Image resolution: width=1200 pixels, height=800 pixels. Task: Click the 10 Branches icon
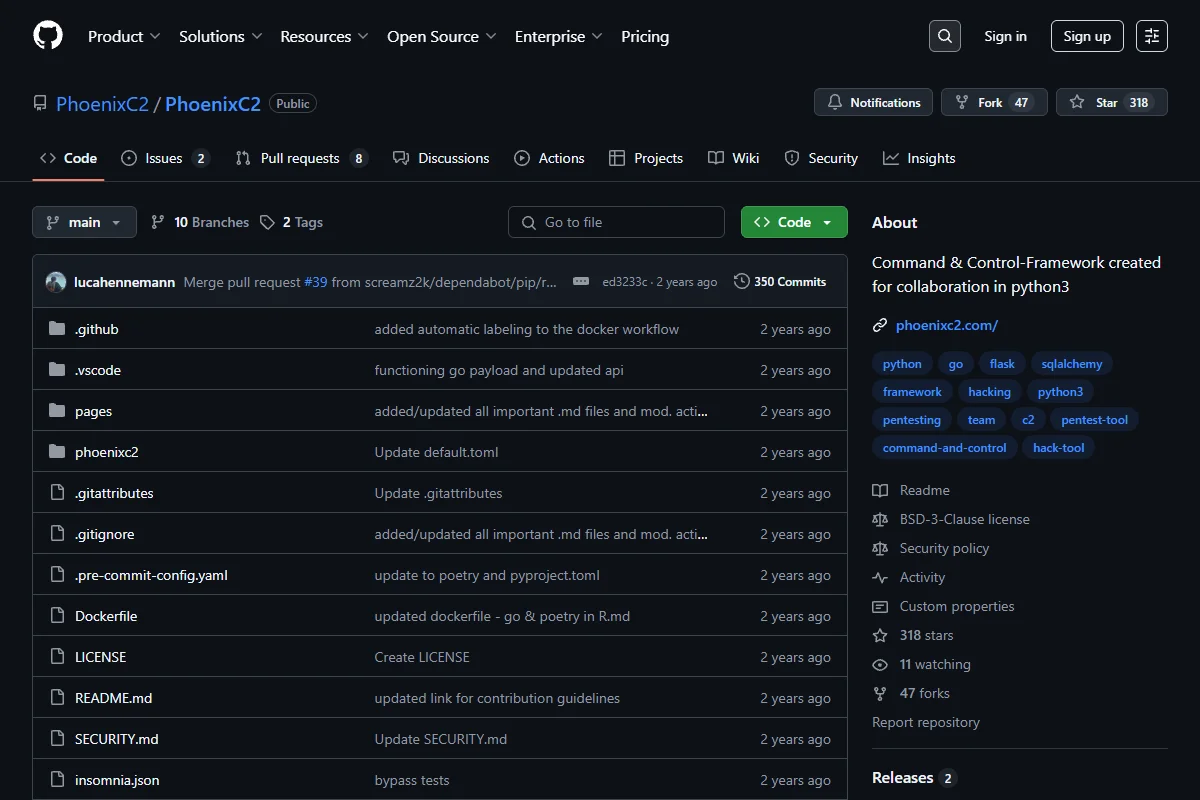point(158,222)
